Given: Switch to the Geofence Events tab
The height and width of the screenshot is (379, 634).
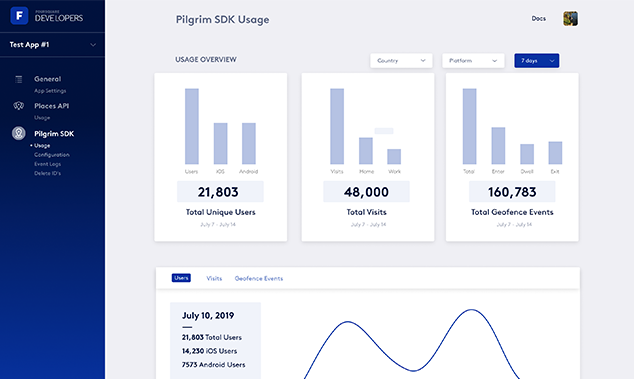Looking at the screenshot, I should 259,278.
